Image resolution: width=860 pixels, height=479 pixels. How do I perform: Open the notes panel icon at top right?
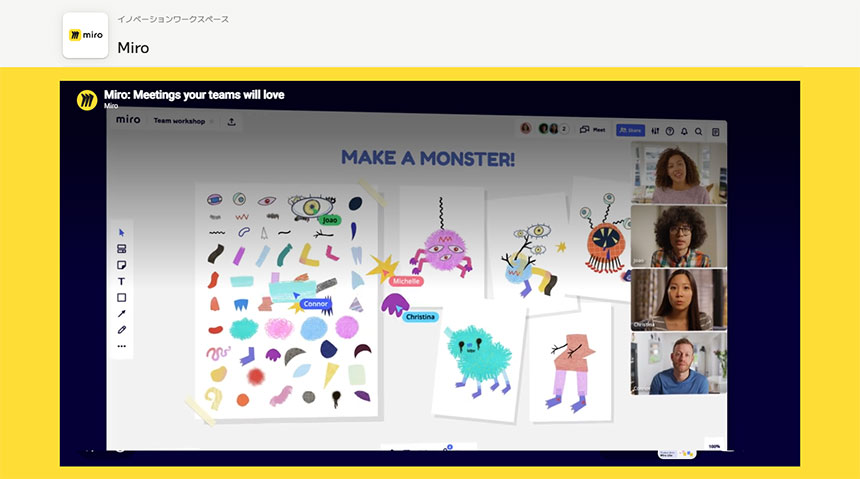(716, 132)
